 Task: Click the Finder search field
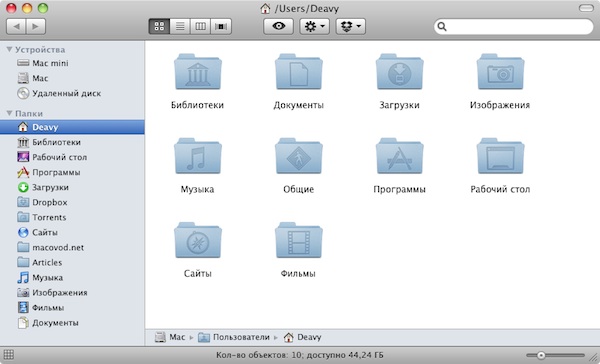click(x=514, y=26)
